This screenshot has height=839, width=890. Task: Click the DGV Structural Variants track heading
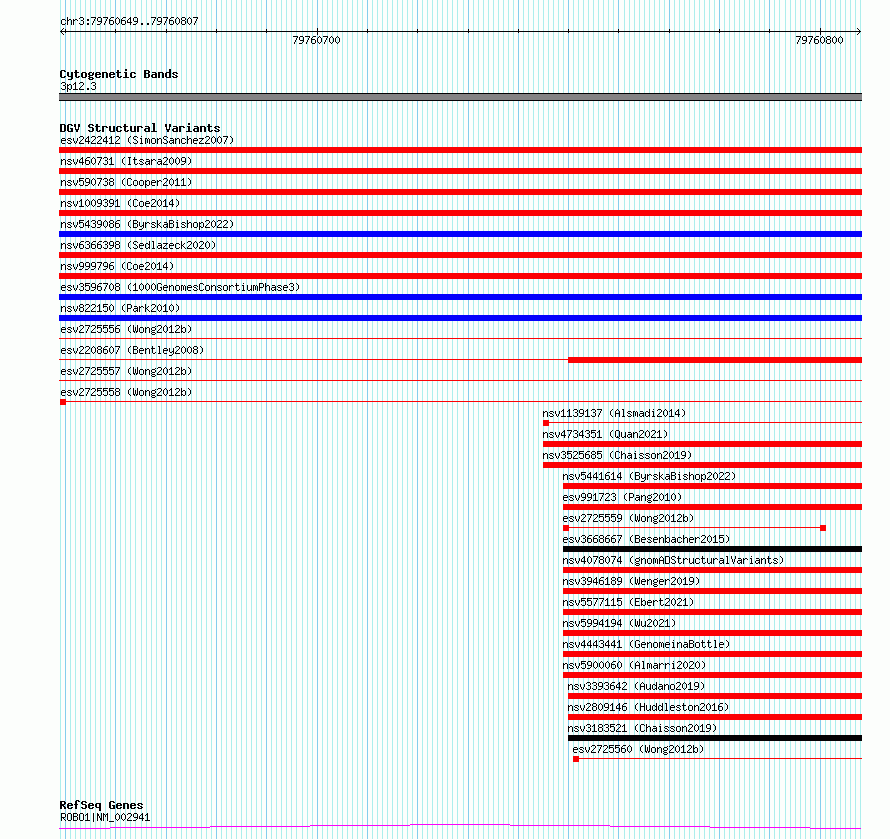coord(140,128)
